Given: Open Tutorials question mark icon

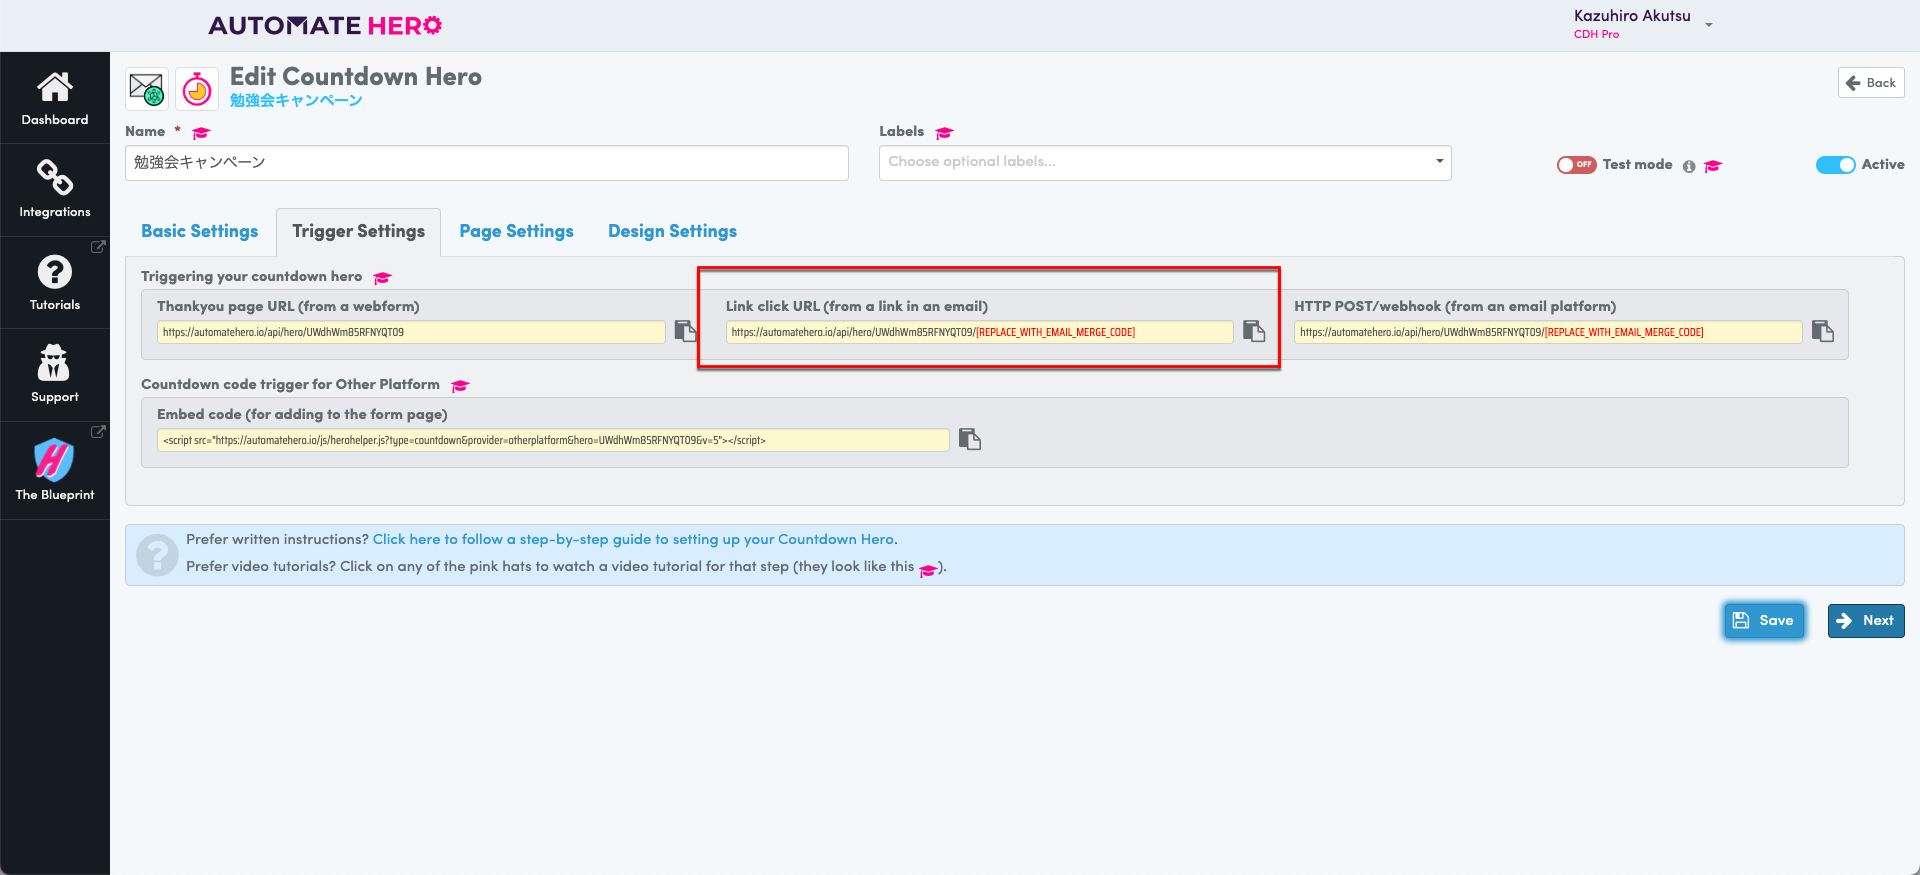Looking at the screenshot, I should (x=55, y=271).
